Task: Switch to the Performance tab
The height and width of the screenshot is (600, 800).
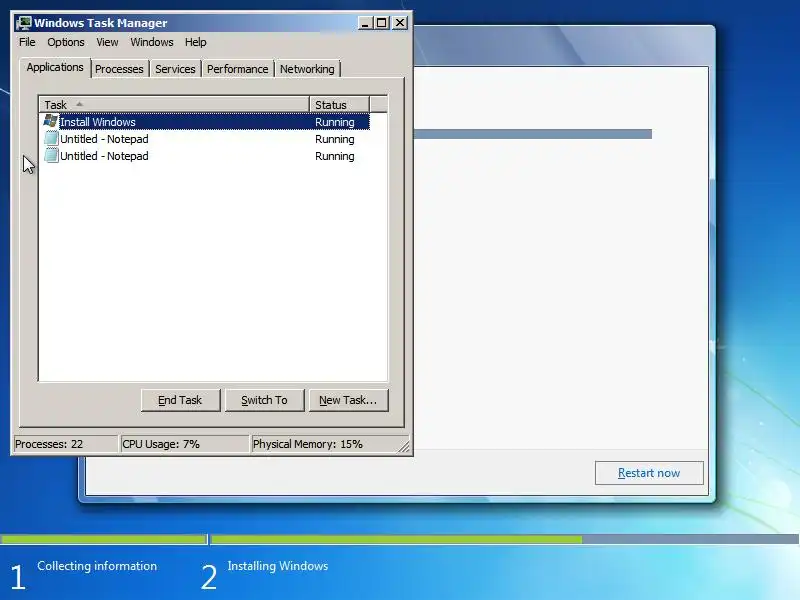Action: pyautogui.click(x=238, y=69)
